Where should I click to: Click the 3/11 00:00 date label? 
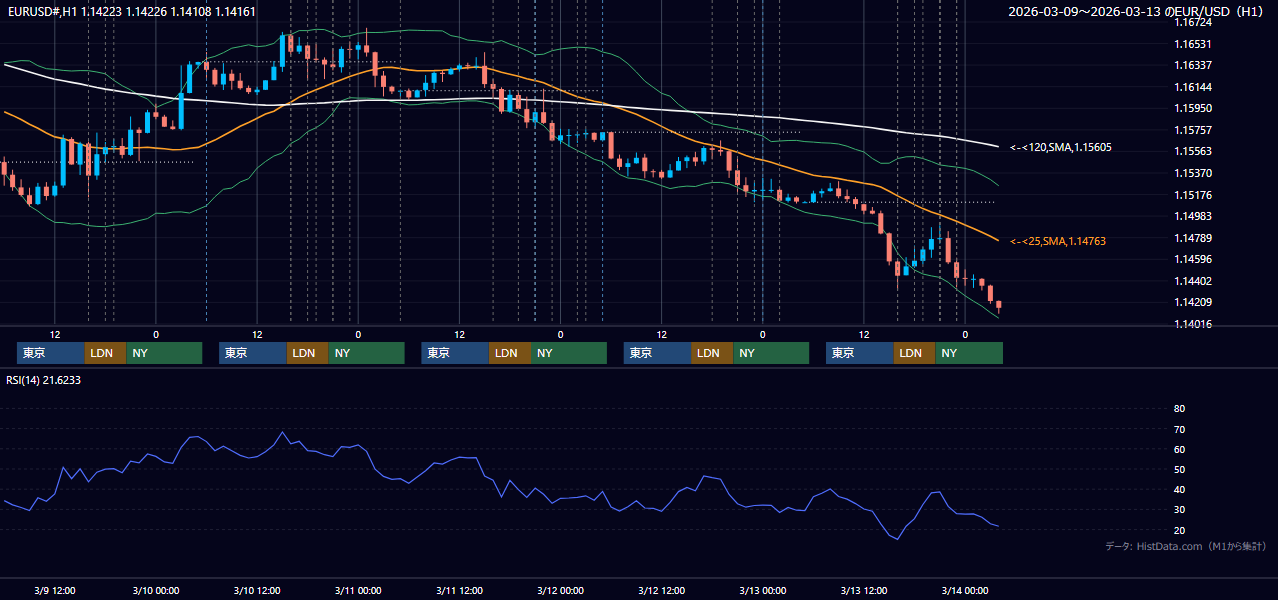pos(358,590)
